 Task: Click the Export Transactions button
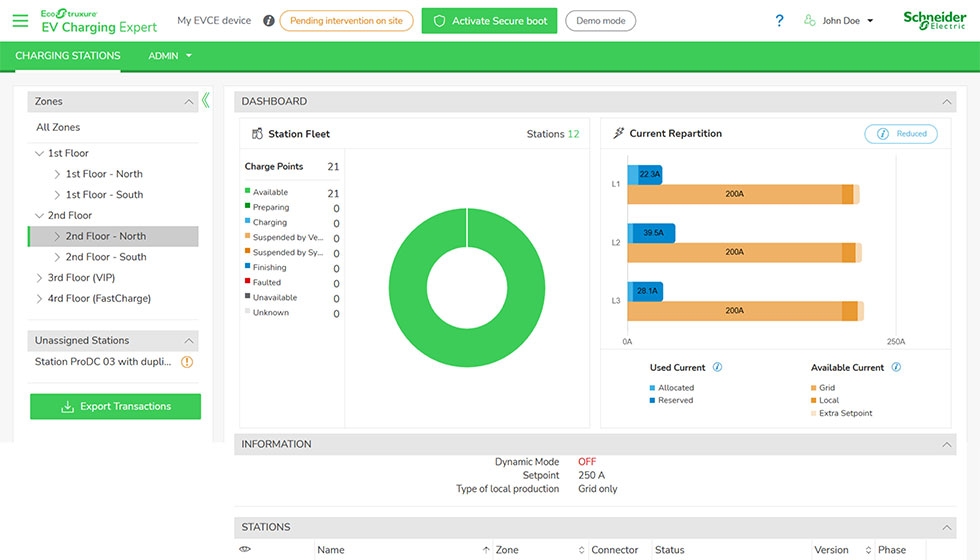point(115,407)
